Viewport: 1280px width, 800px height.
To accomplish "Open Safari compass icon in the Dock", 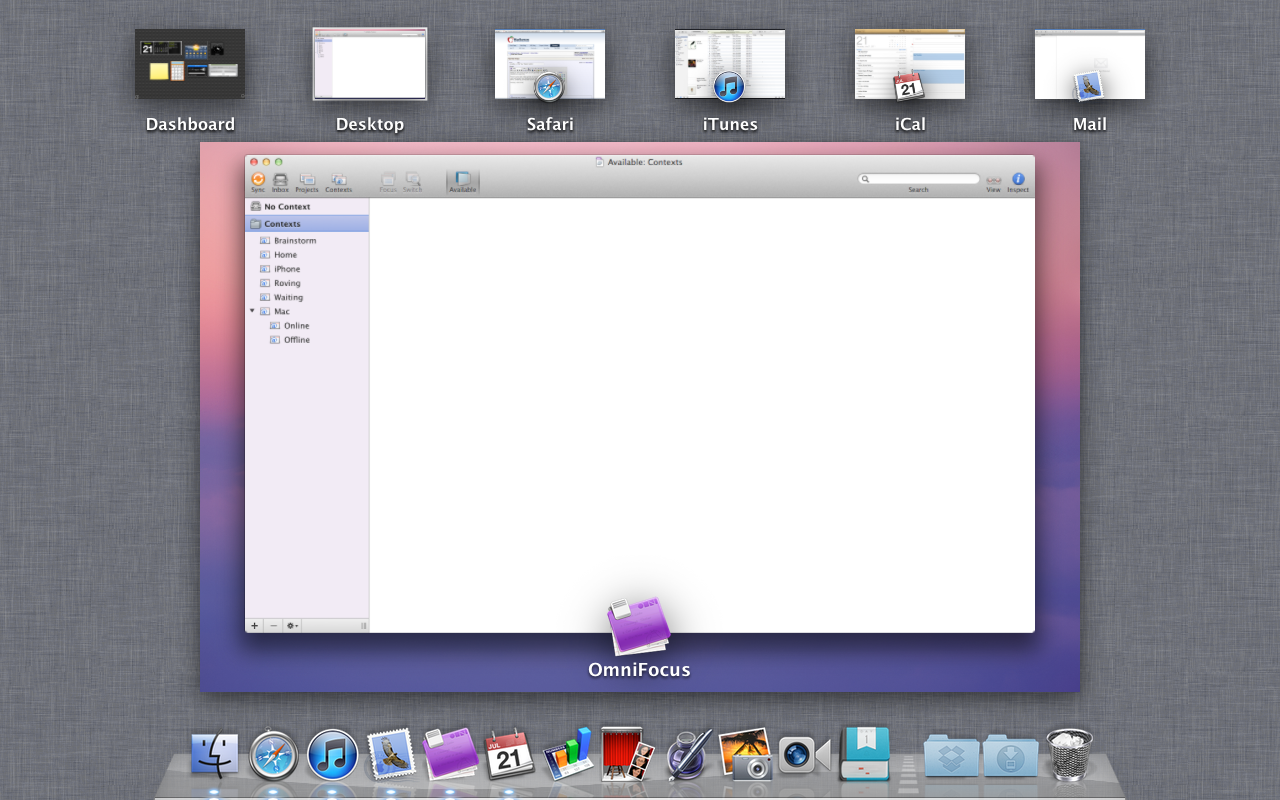I will click(x=274, y=756).
